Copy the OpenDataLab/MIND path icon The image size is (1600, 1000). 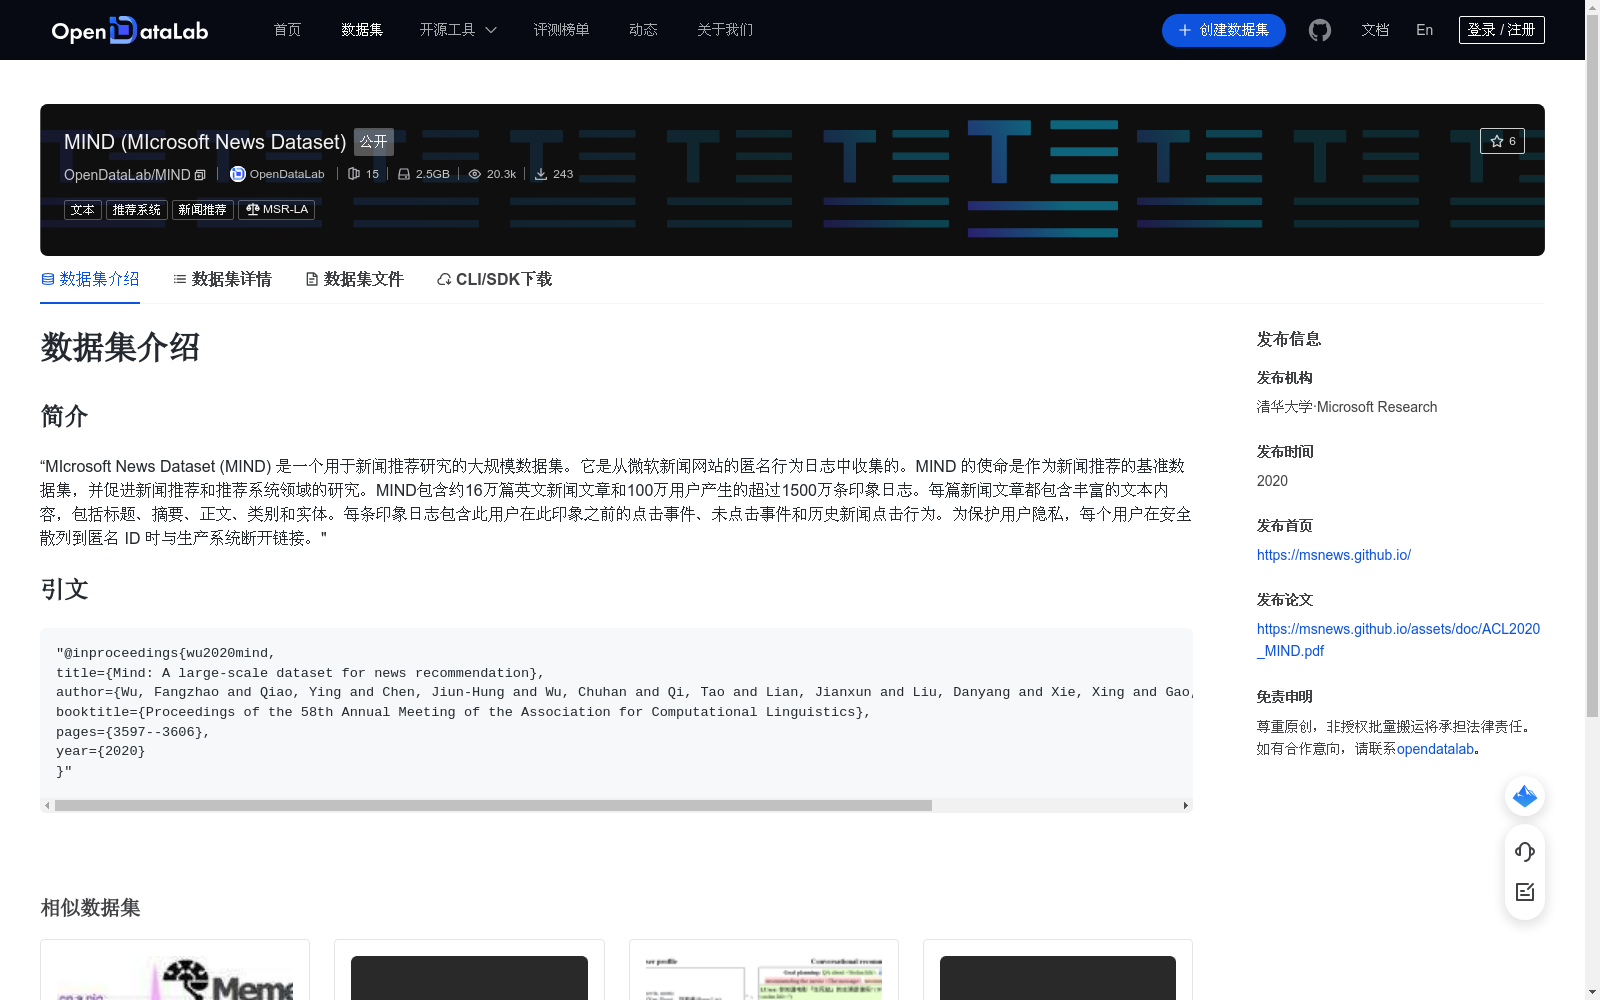coord(200,175)
